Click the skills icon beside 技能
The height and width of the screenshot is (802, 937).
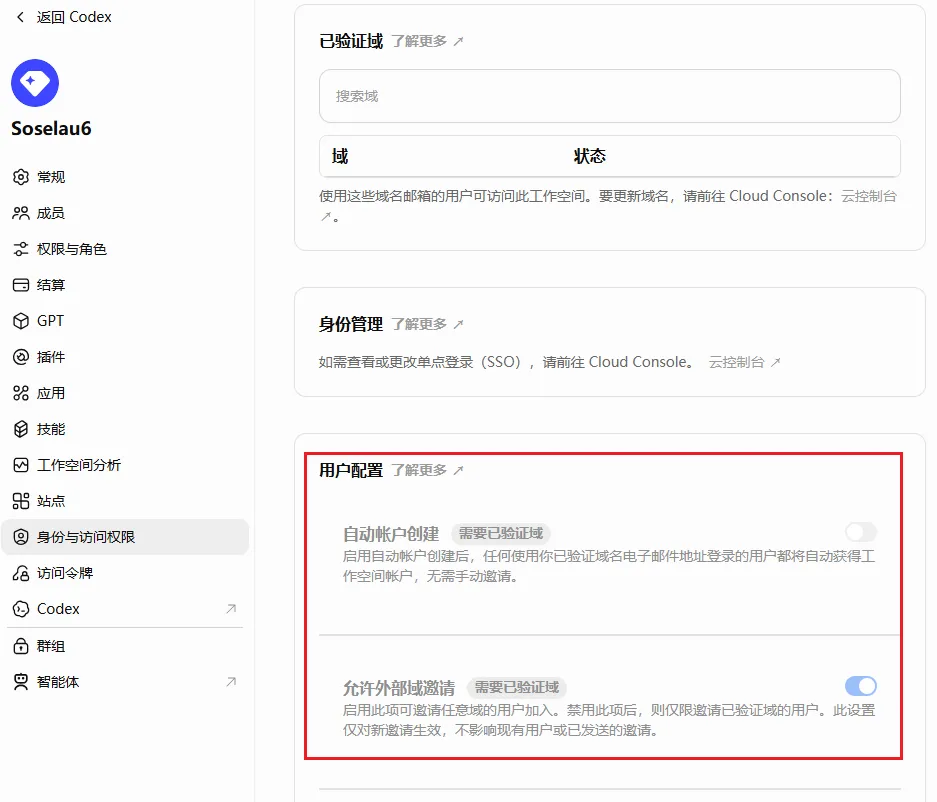pyautogui.click(x=21, y=429)
